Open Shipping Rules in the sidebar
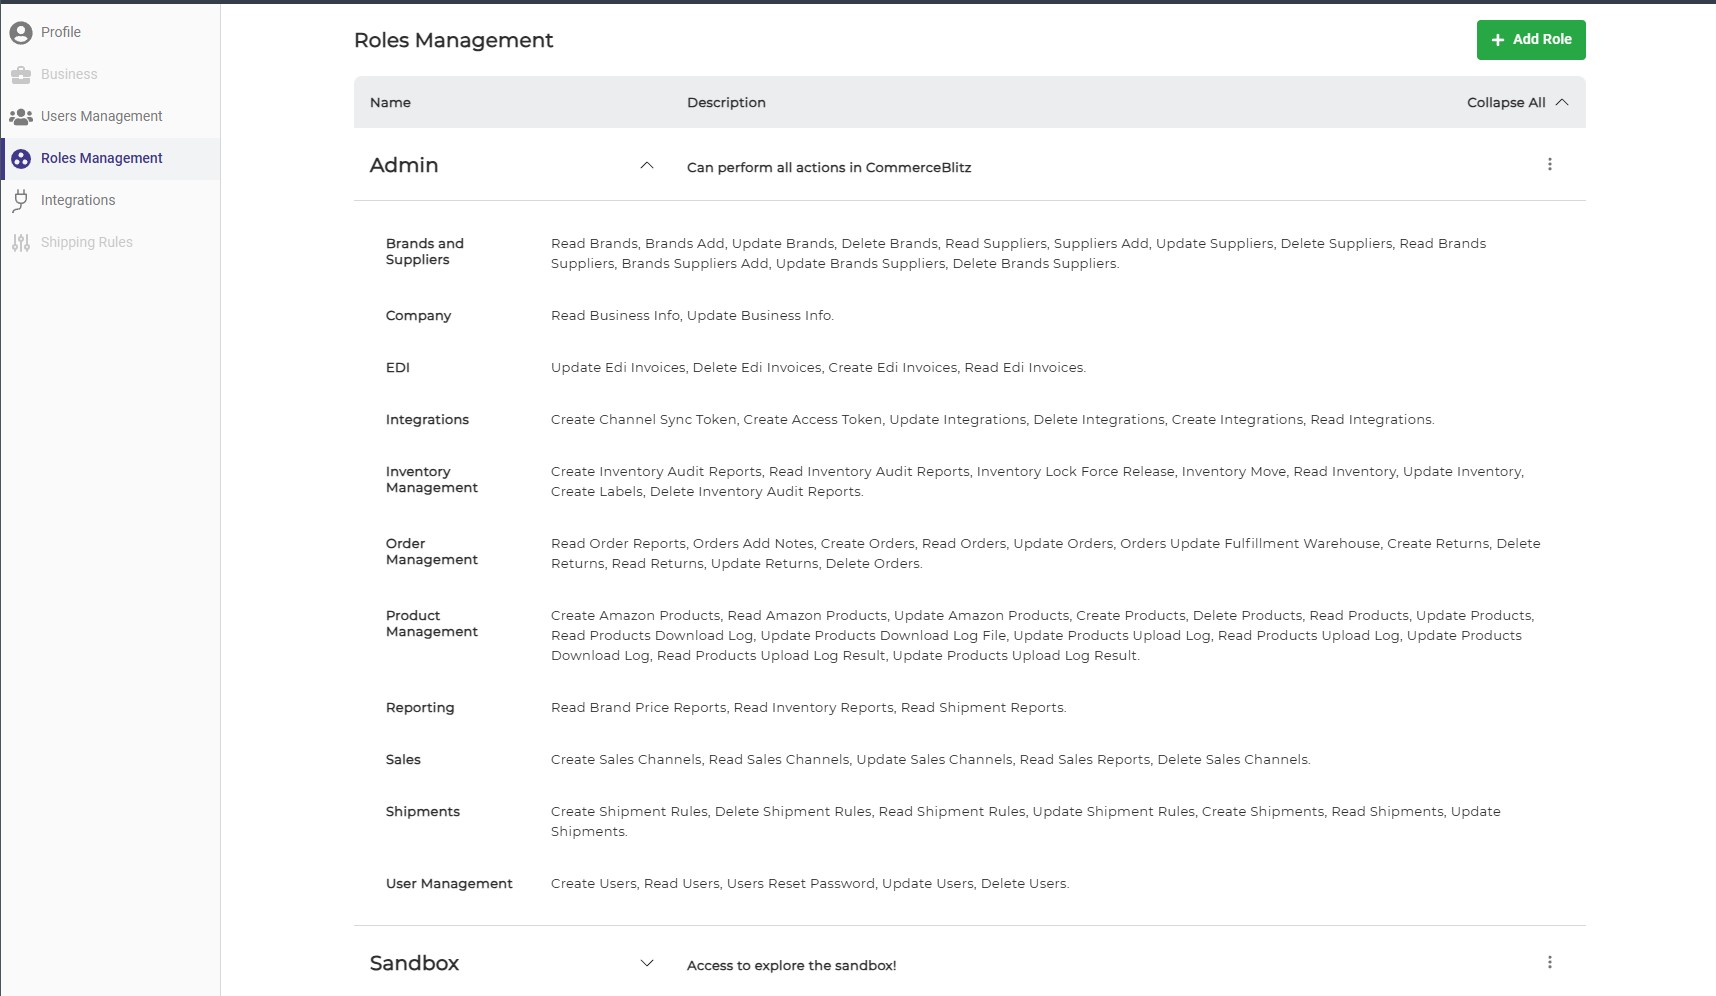The height and width of the screenshot is (996, 1716). tap(110, 243)
